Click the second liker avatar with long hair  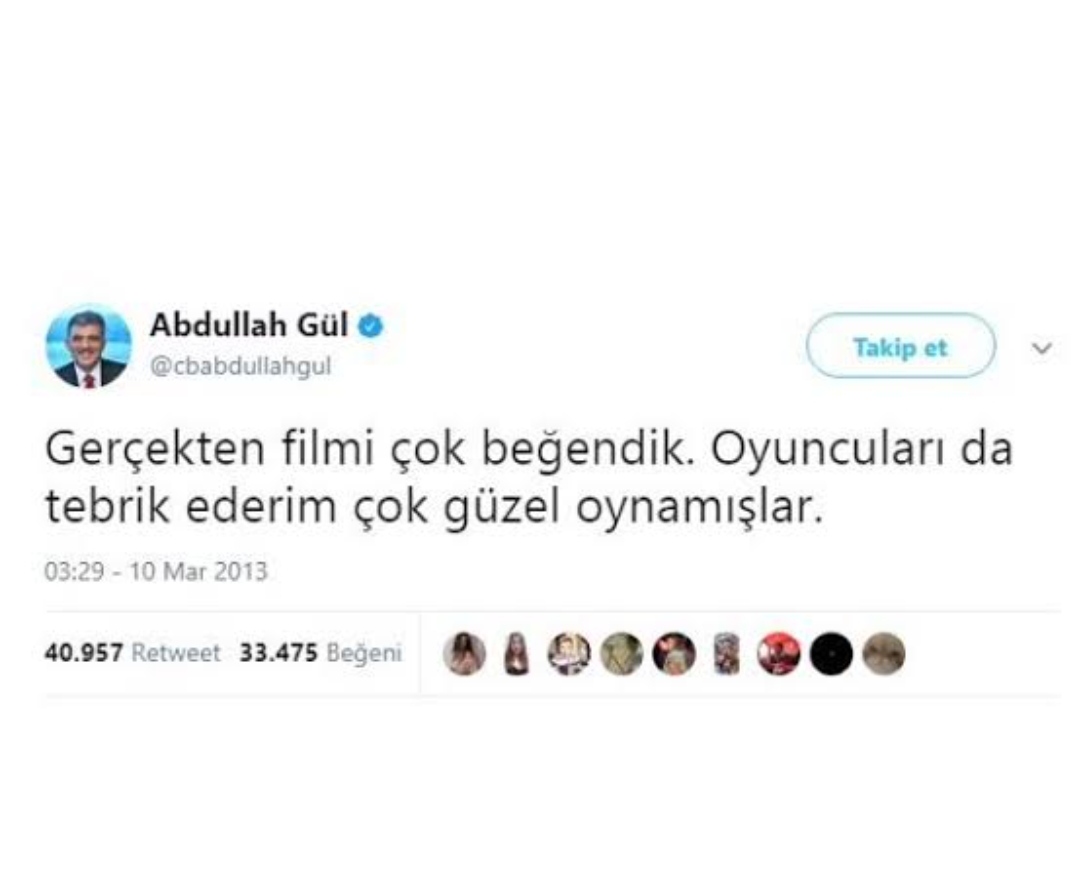coord(517,653)
